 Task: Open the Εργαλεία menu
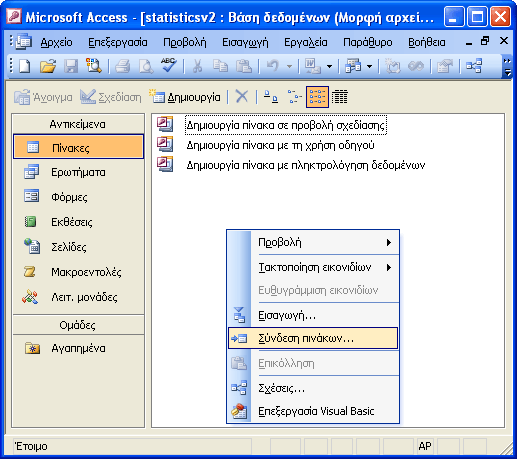305,42
